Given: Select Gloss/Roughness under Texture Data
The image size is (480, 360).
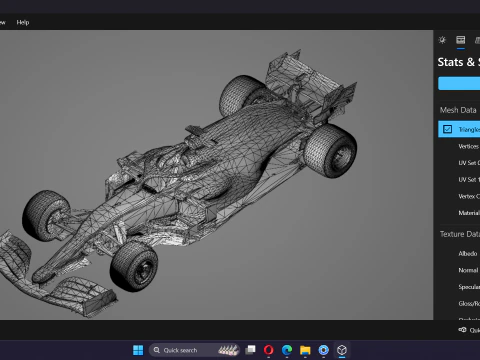Looking at the screenshot, I should pos(469,304).
